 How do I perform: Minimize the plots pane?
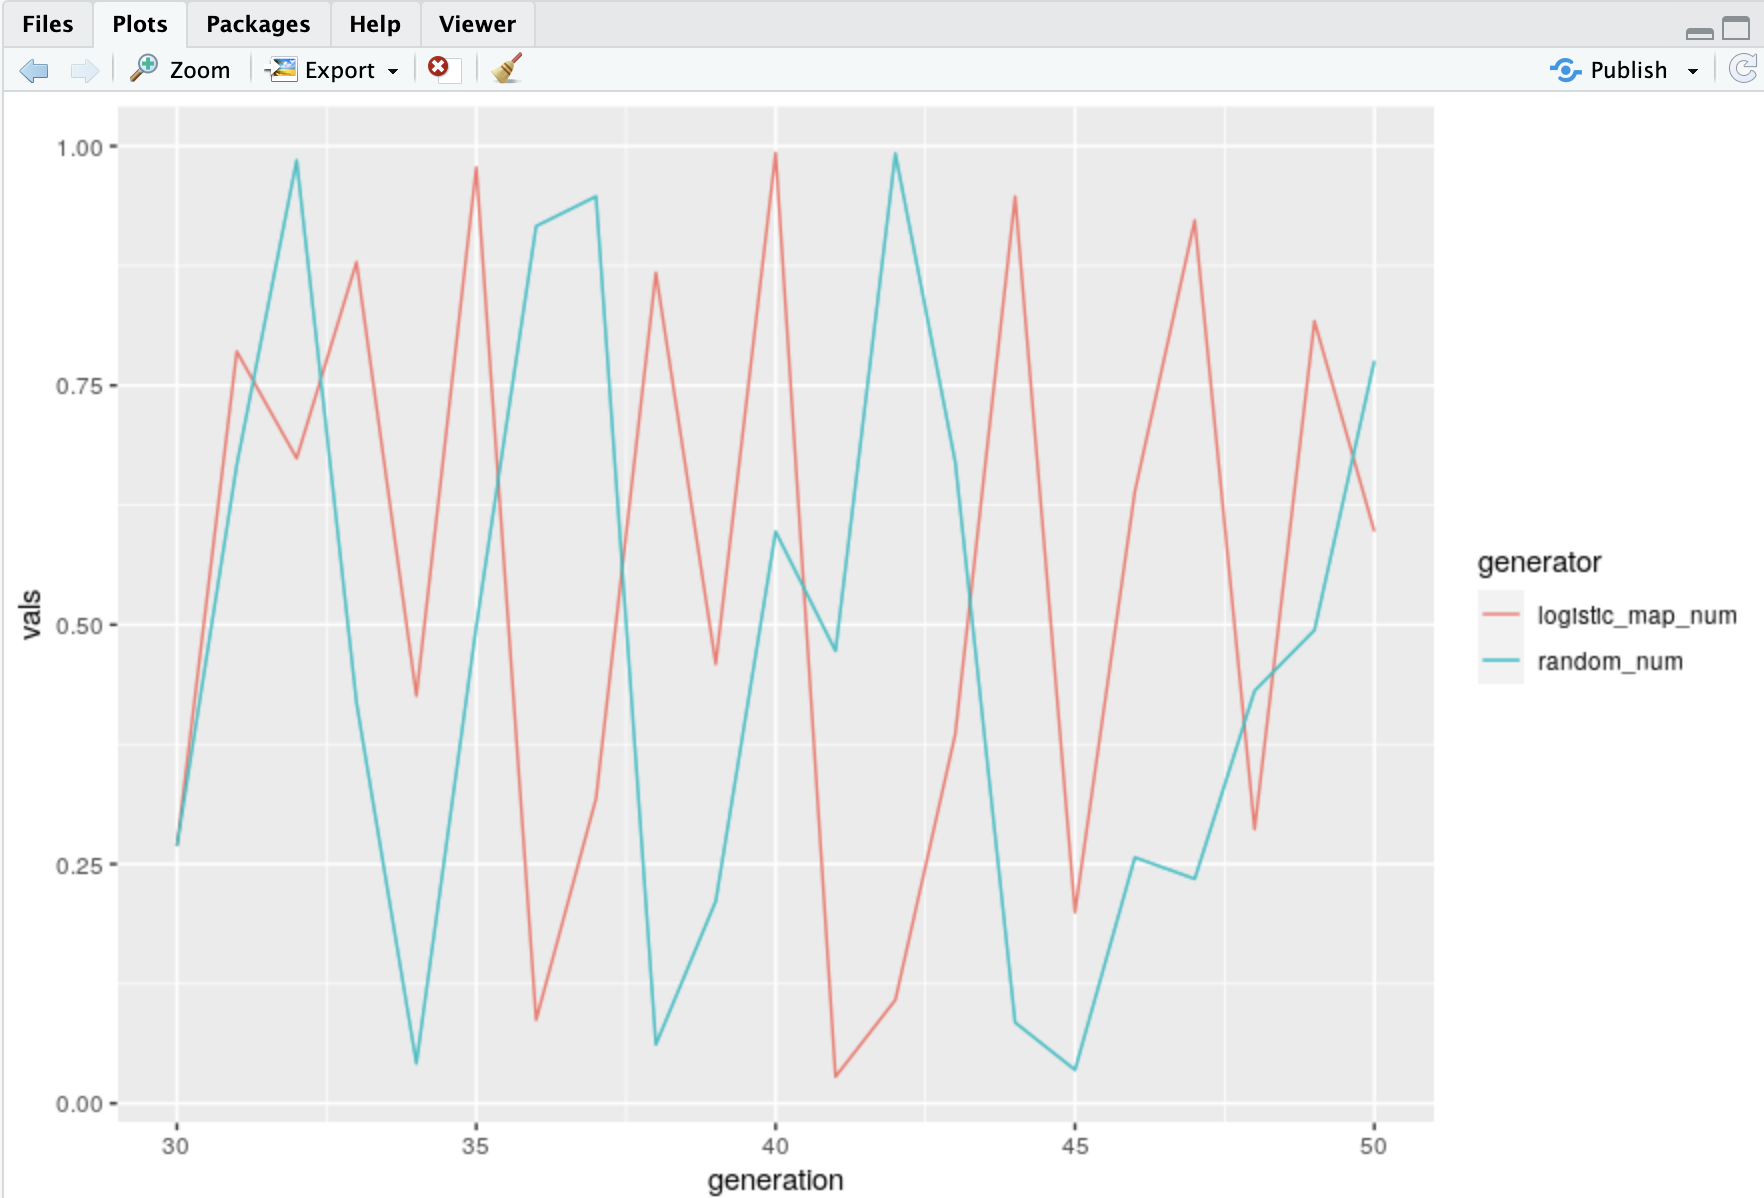tap(1699, 32)
